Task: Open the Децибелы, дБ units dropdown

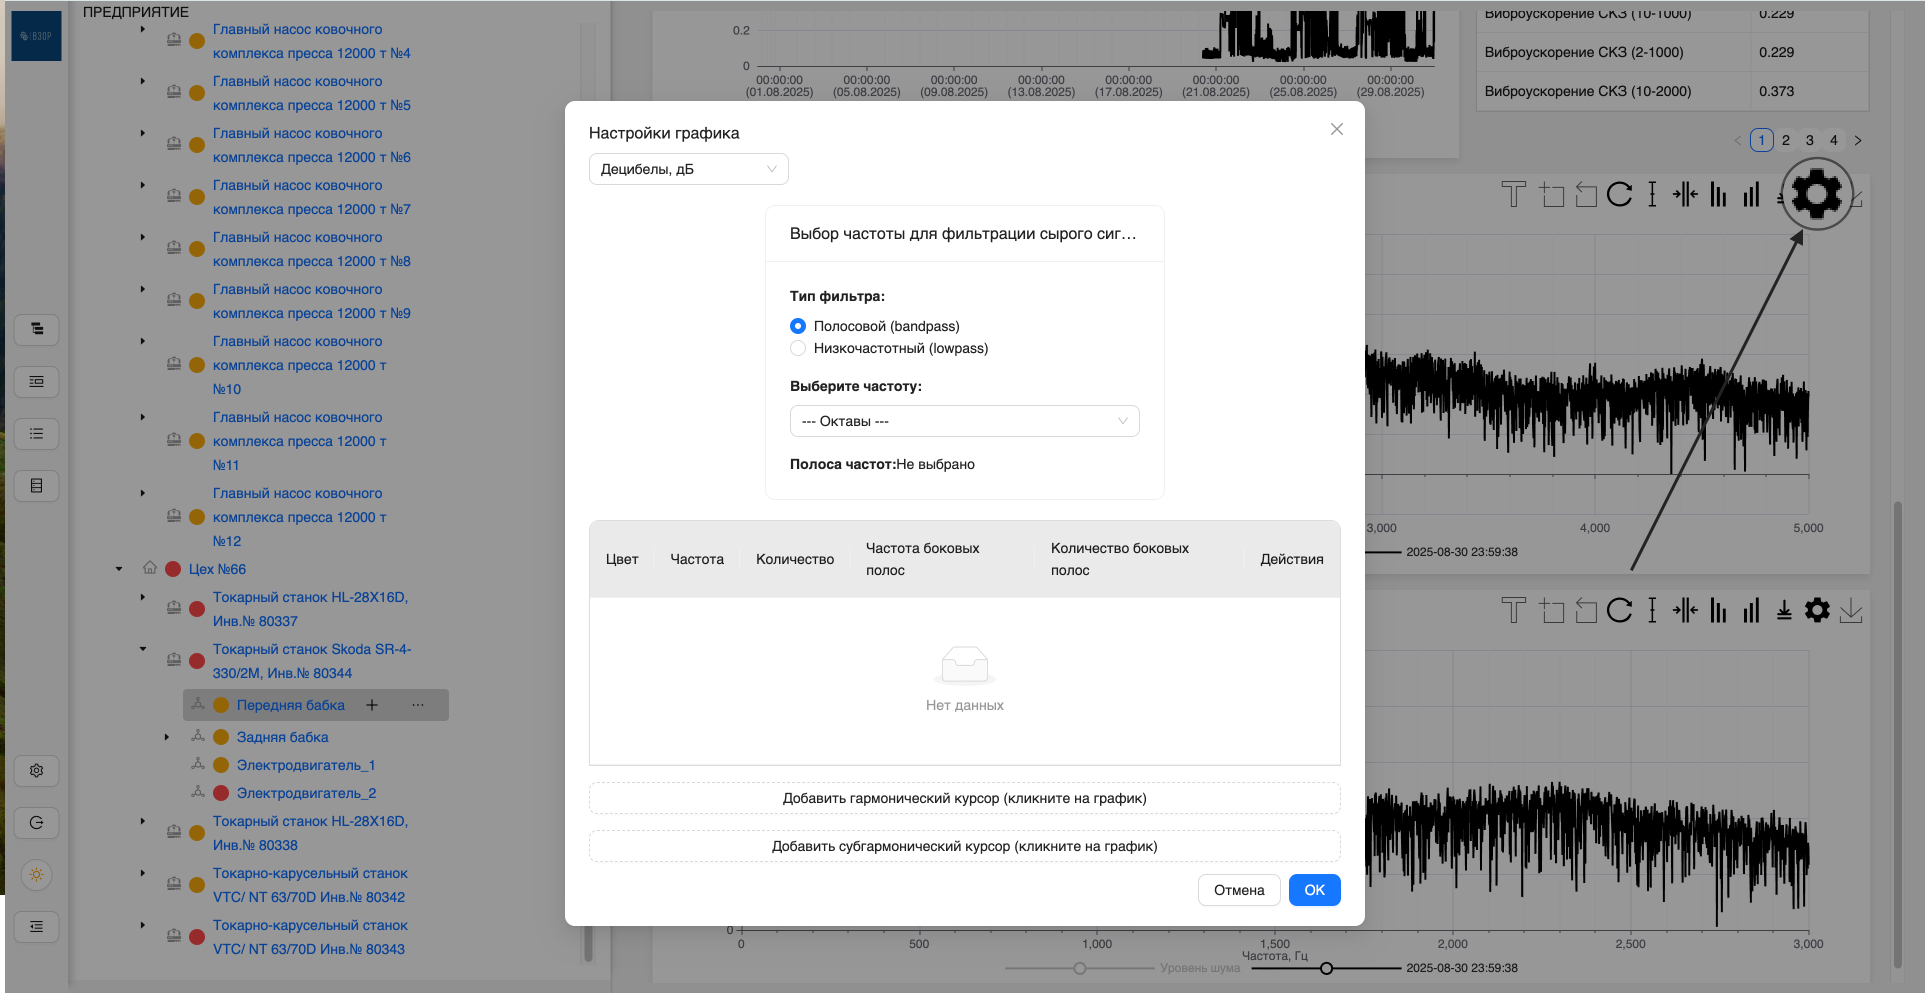Action: pyautogui.click(x=688, y=169)
